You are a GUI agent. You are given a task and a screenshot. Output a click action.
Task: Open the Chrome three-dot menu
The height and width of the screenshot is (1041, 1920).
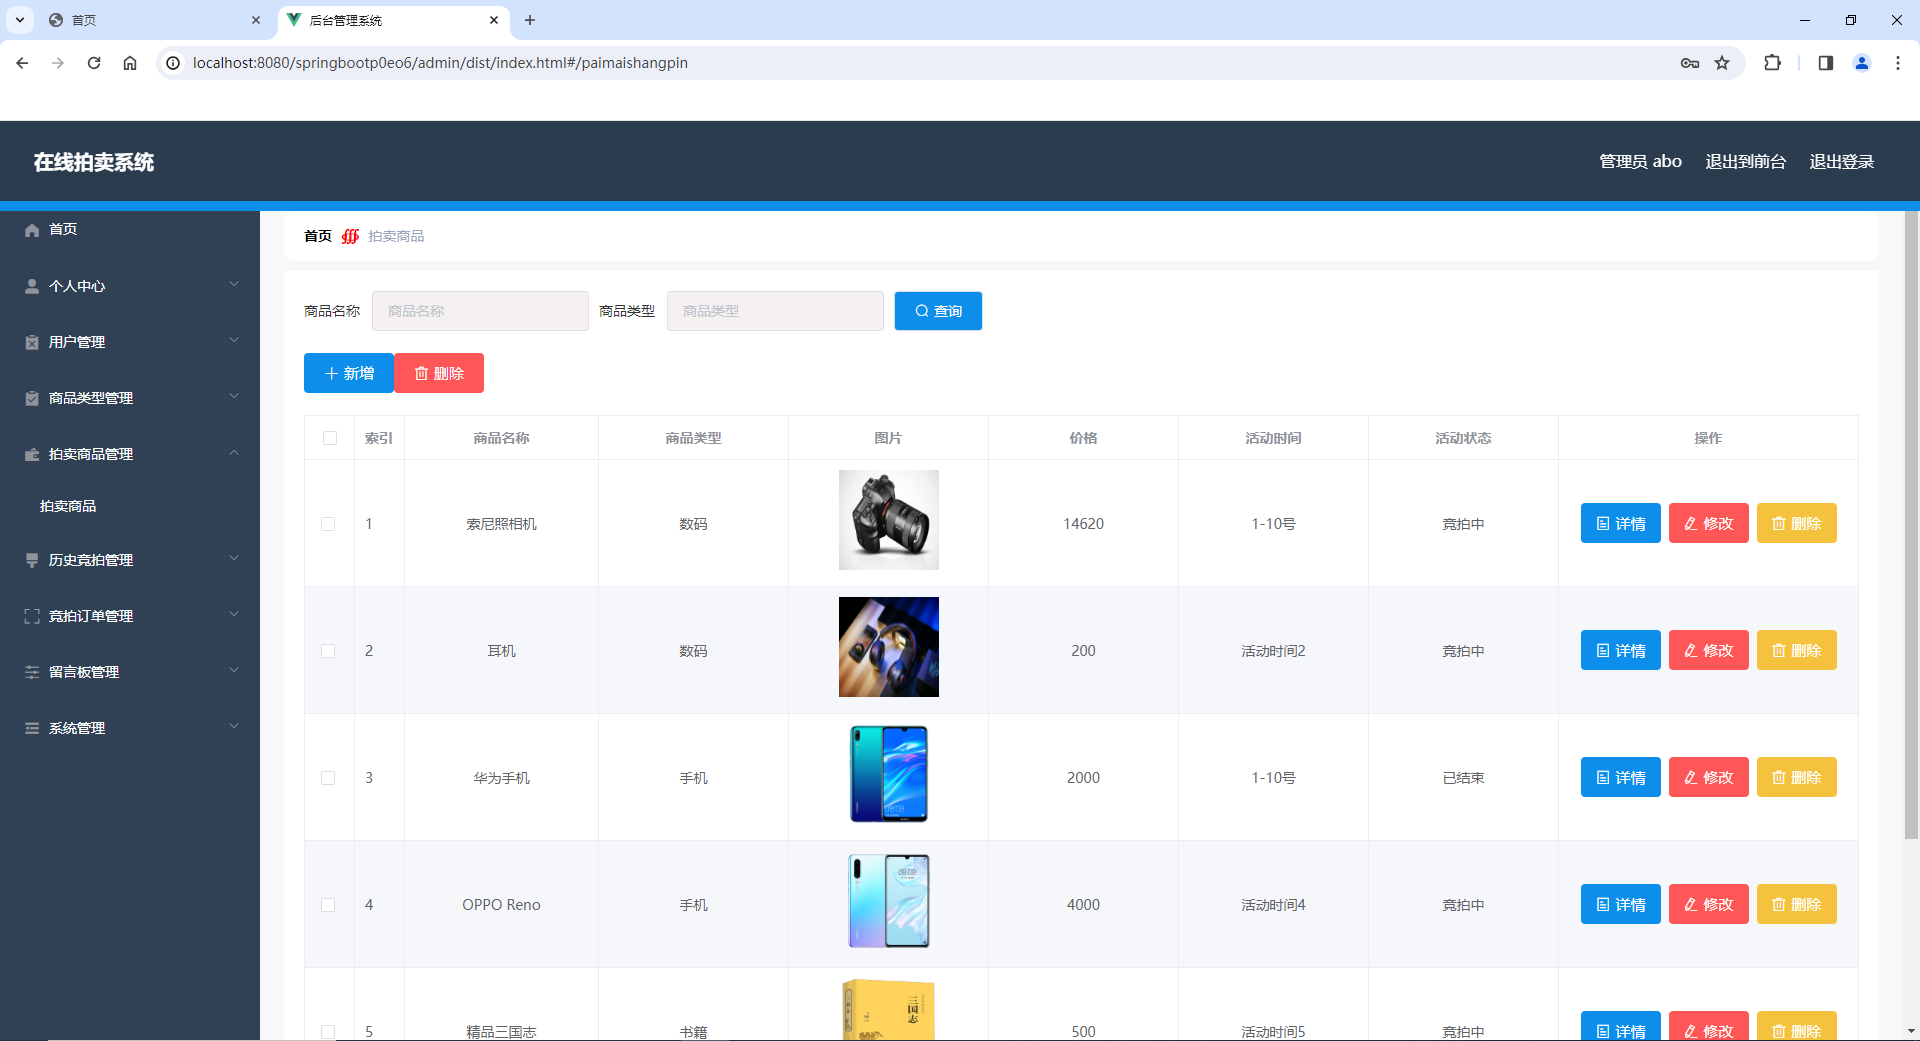[1898, 63]
